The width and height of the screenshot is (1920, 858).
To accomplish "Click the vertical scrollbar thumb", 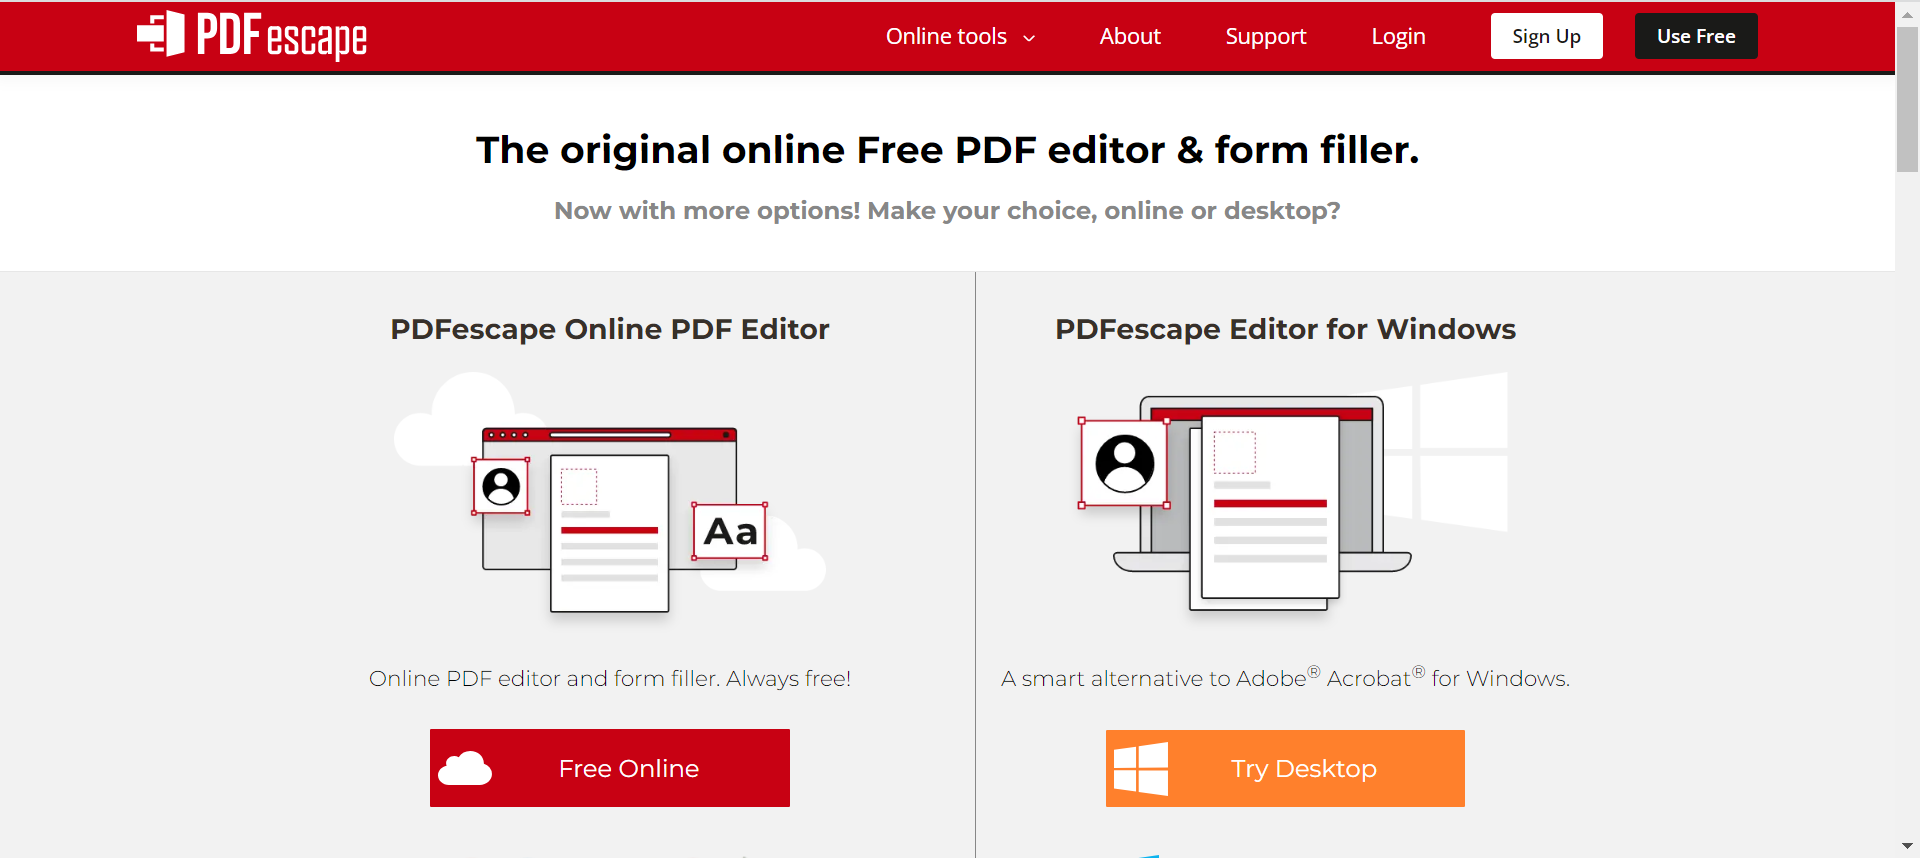I will pos(1907,100).
